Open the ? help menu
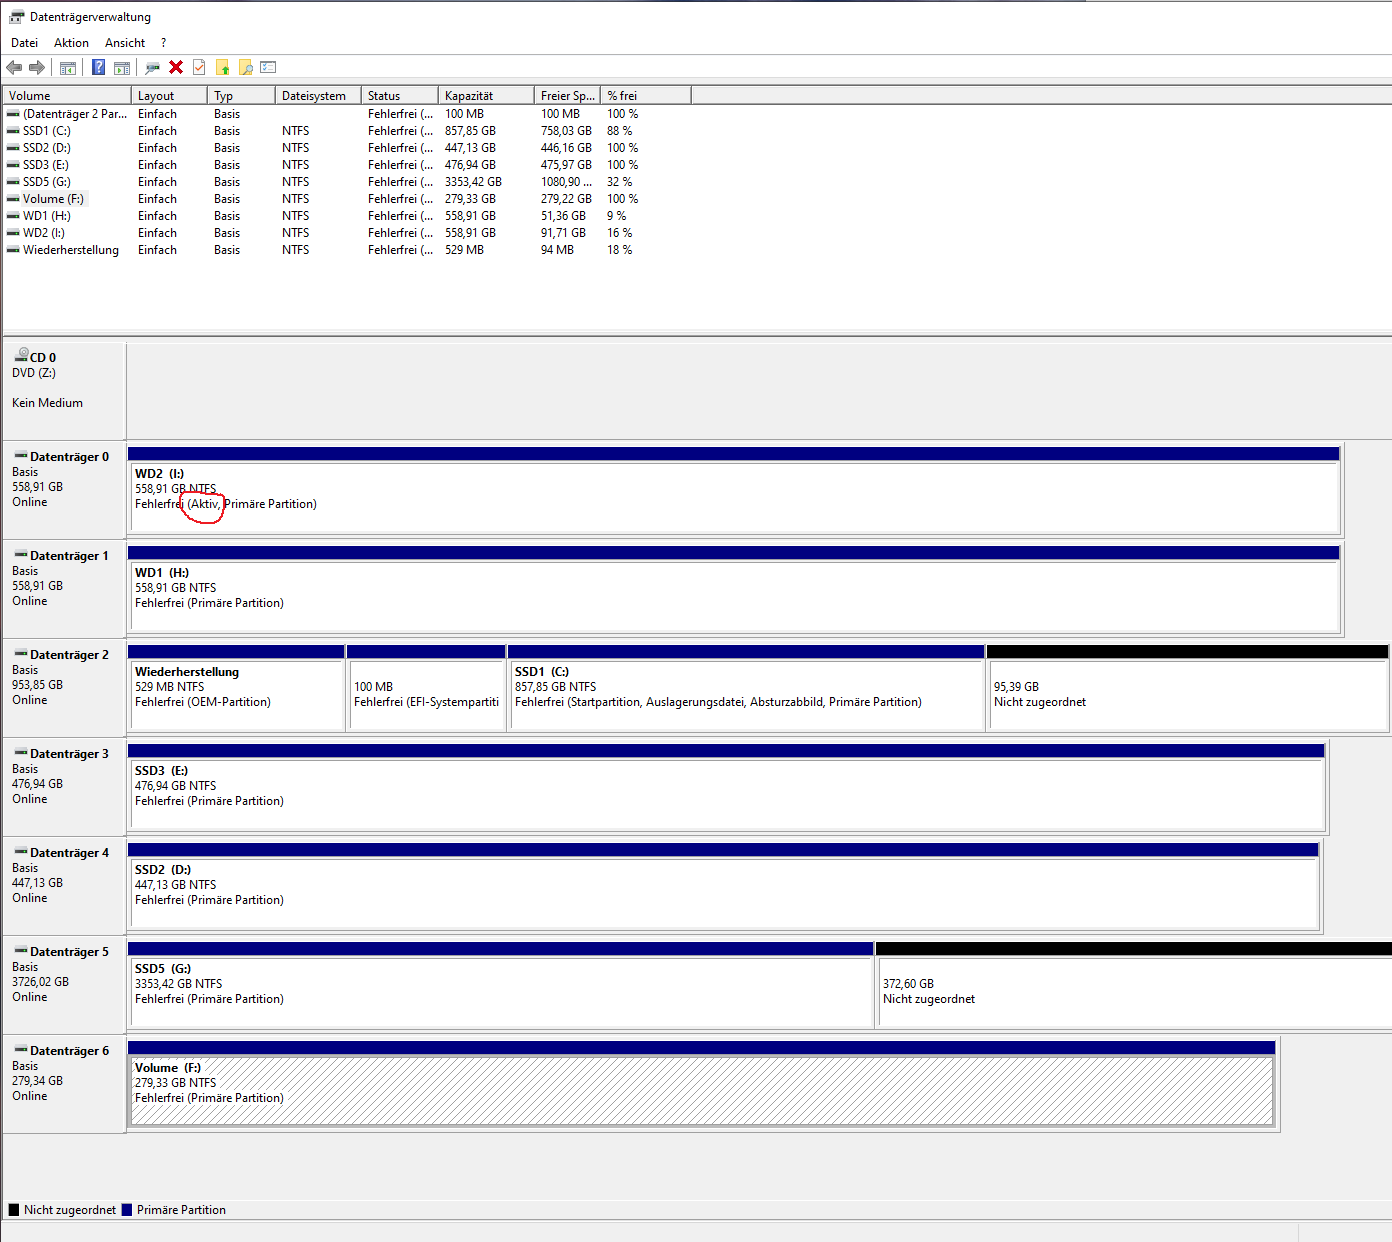 click(163, 43)
